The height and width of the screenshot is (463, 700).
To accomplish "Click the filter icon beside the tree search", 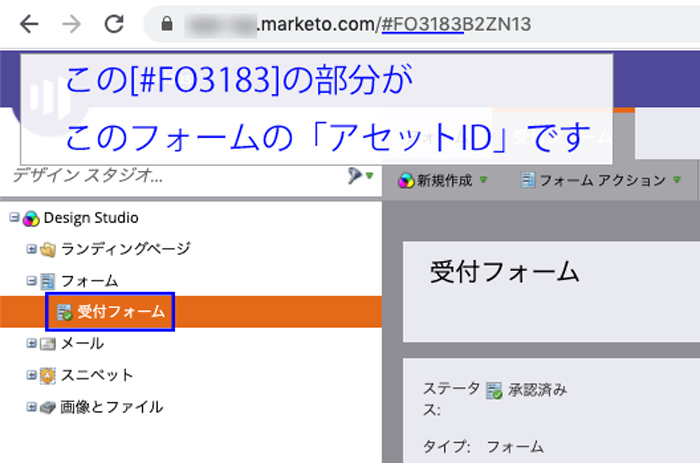I will (359, 177).
